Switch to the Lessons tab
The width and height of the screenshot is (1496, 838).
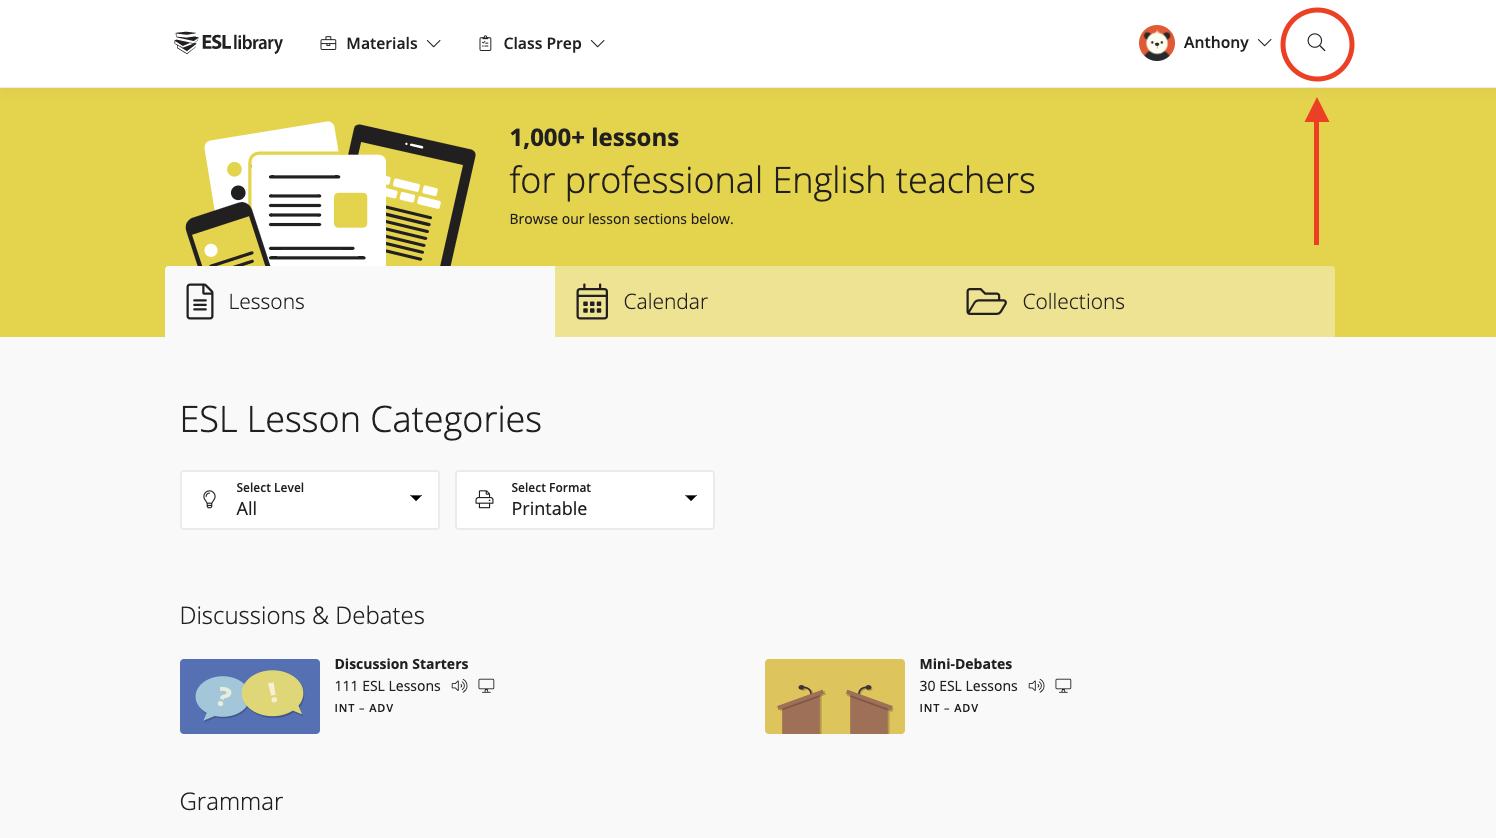360,301
